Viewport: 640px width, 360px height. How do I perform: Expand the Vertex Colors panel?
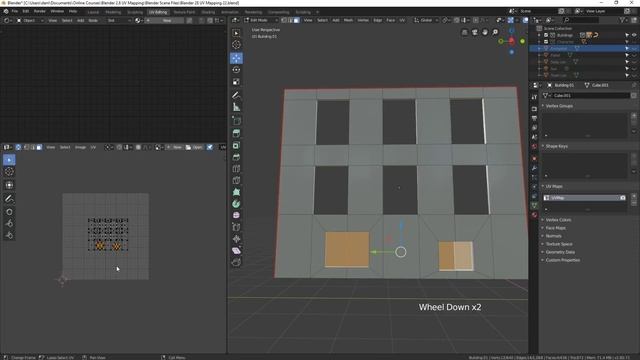tap(558, 220)
